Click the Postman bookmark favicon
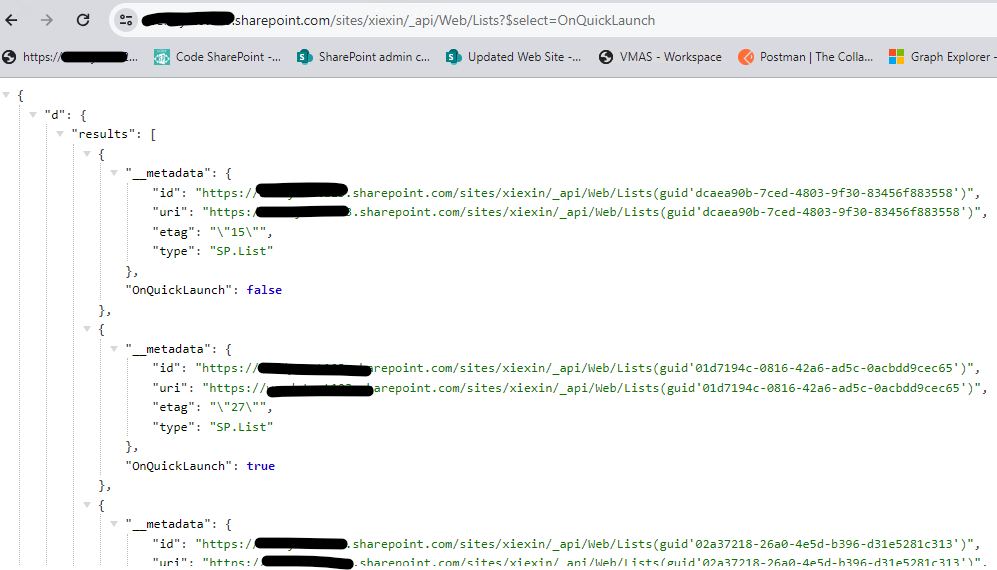The width and height of the screenshot is (997, 570). click(746, 57)
